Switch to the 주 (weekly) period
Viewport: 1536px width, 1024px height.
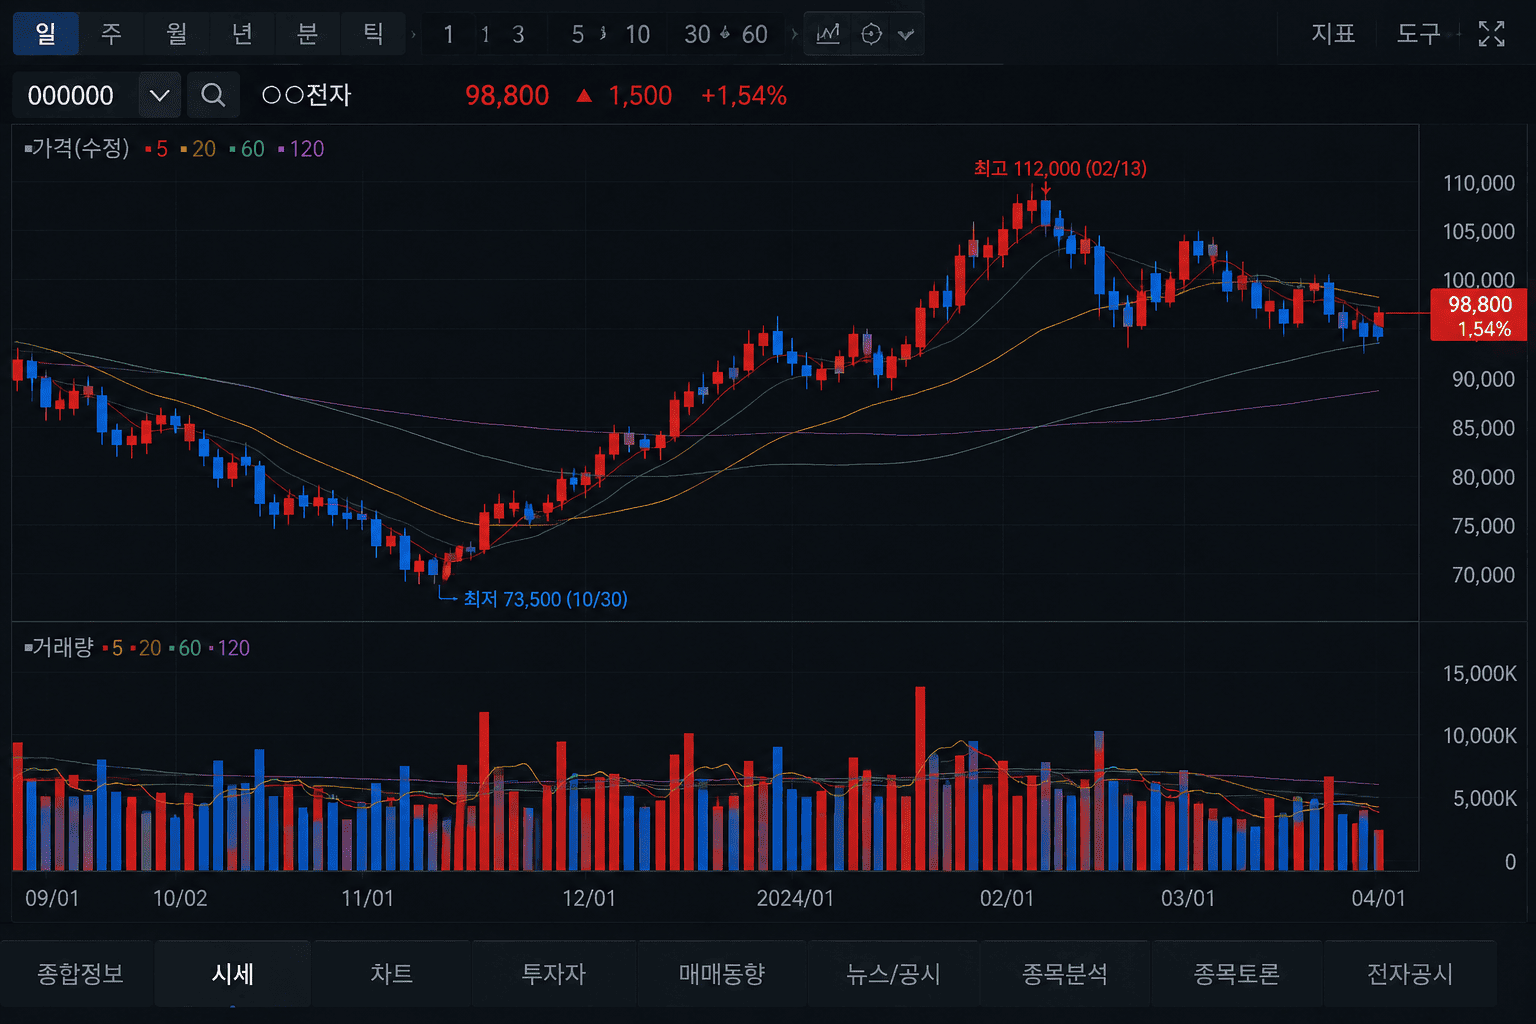click(x=111, y=34)
